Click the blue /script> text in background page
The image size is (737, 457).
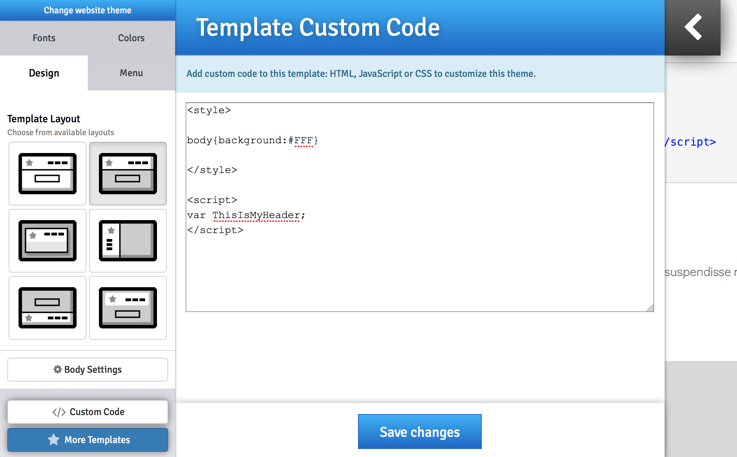(690, 142)
